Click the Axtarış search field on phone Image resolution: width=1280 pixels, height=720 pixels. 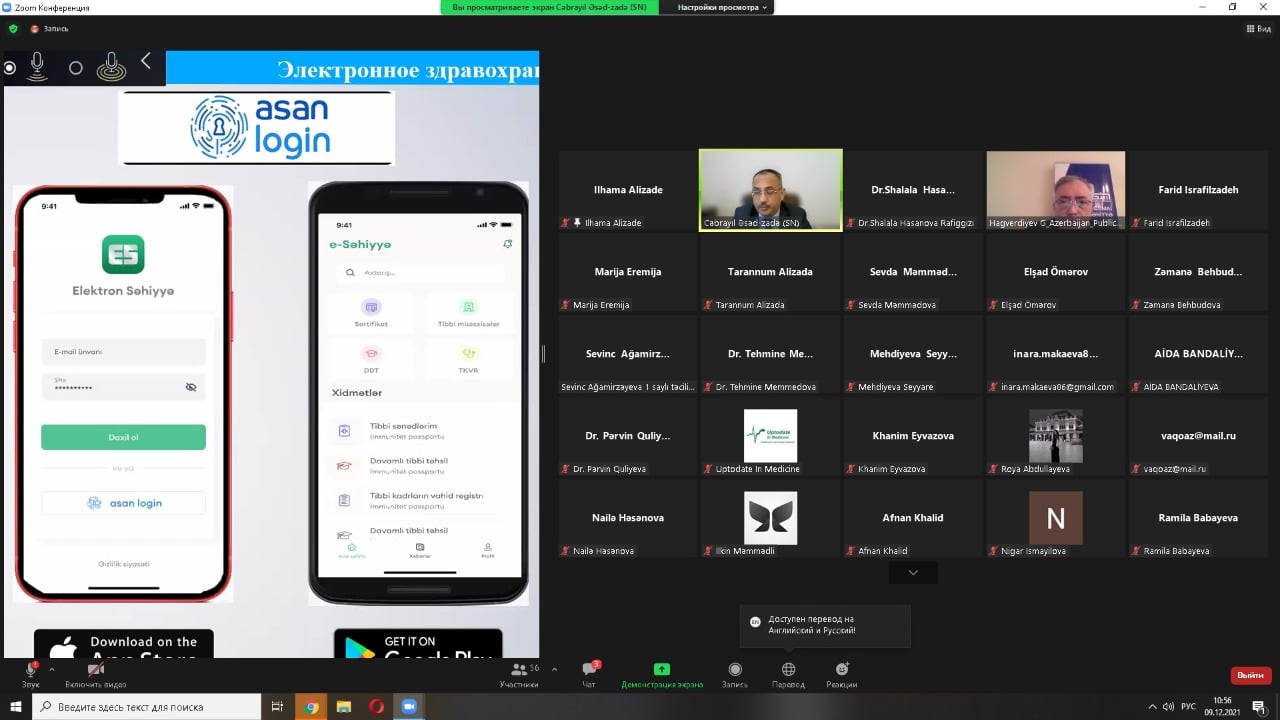pyautogui.click(x=420, y=272)
